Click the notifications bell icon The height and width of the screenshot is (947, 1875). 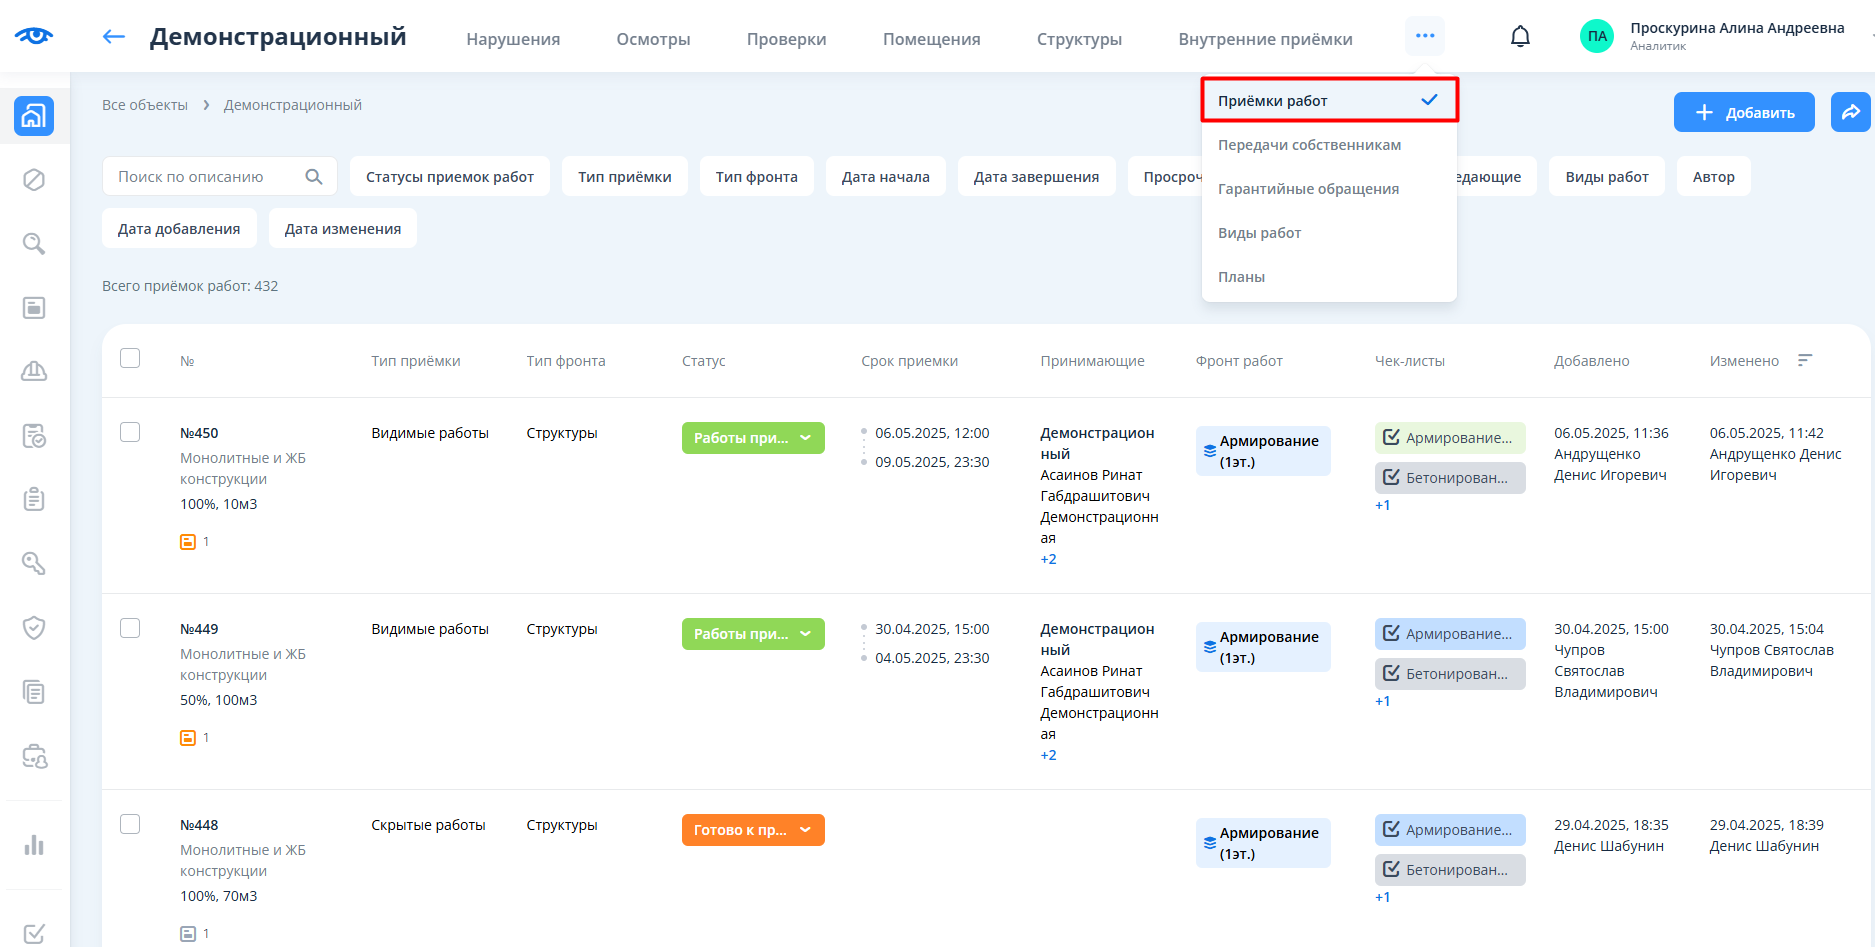(1520, 37)
